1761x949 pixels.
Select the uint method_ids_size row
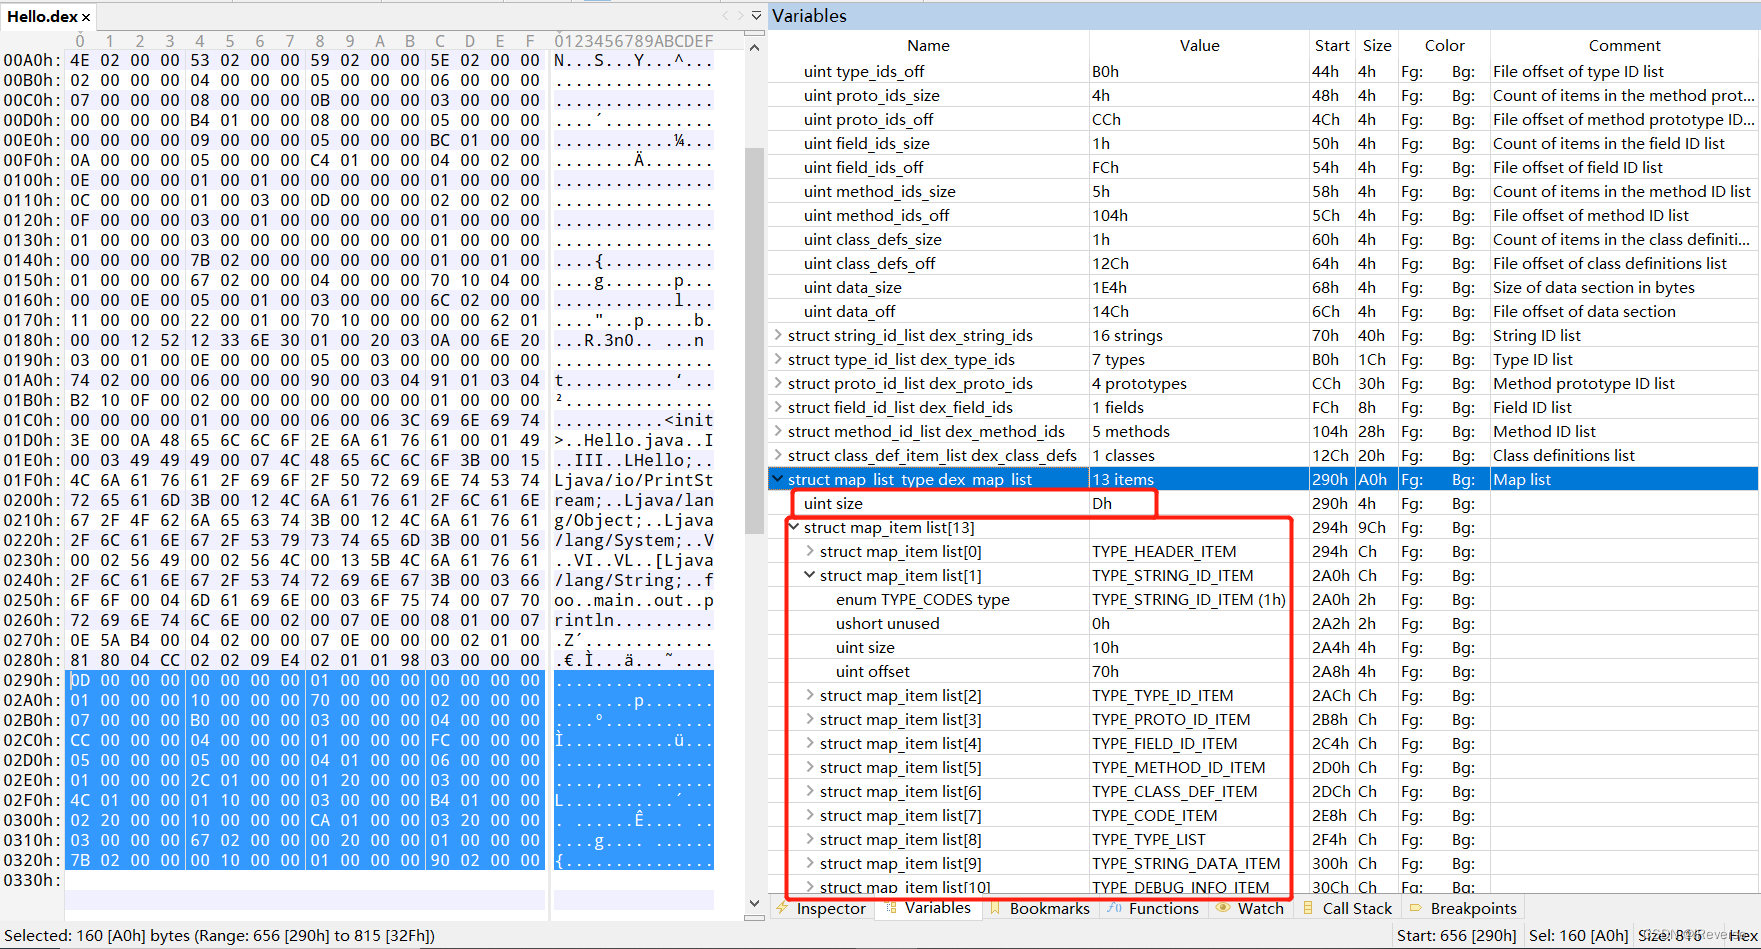coord(1263,191)
